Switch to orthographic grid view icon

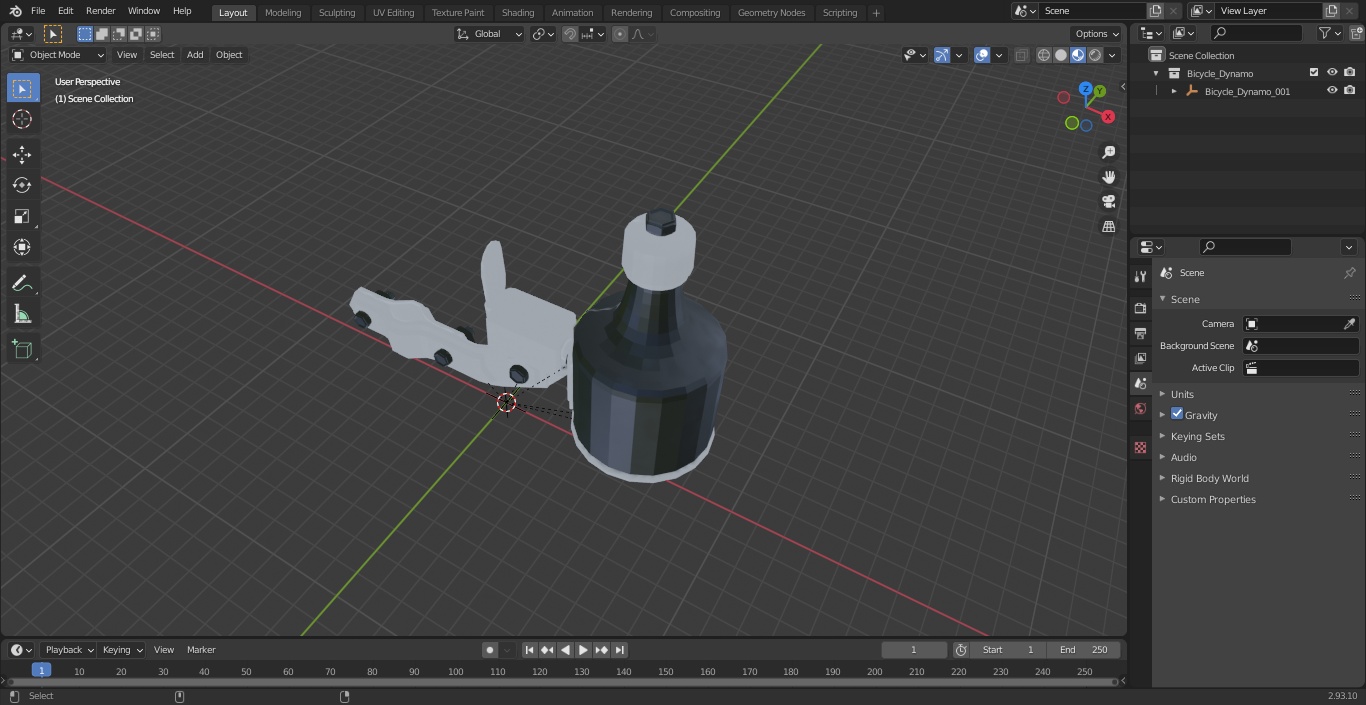coord(1108,227)
